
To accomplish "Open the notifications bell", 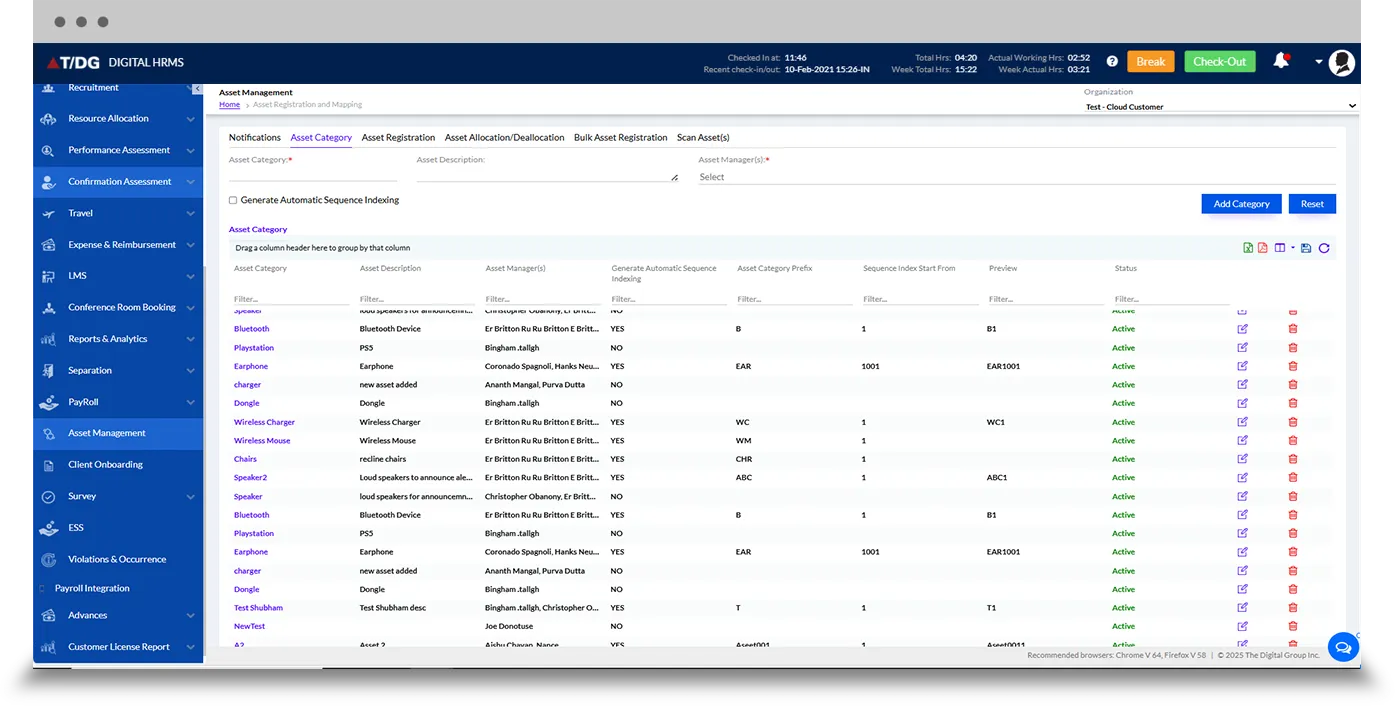I will [1280, 61].
